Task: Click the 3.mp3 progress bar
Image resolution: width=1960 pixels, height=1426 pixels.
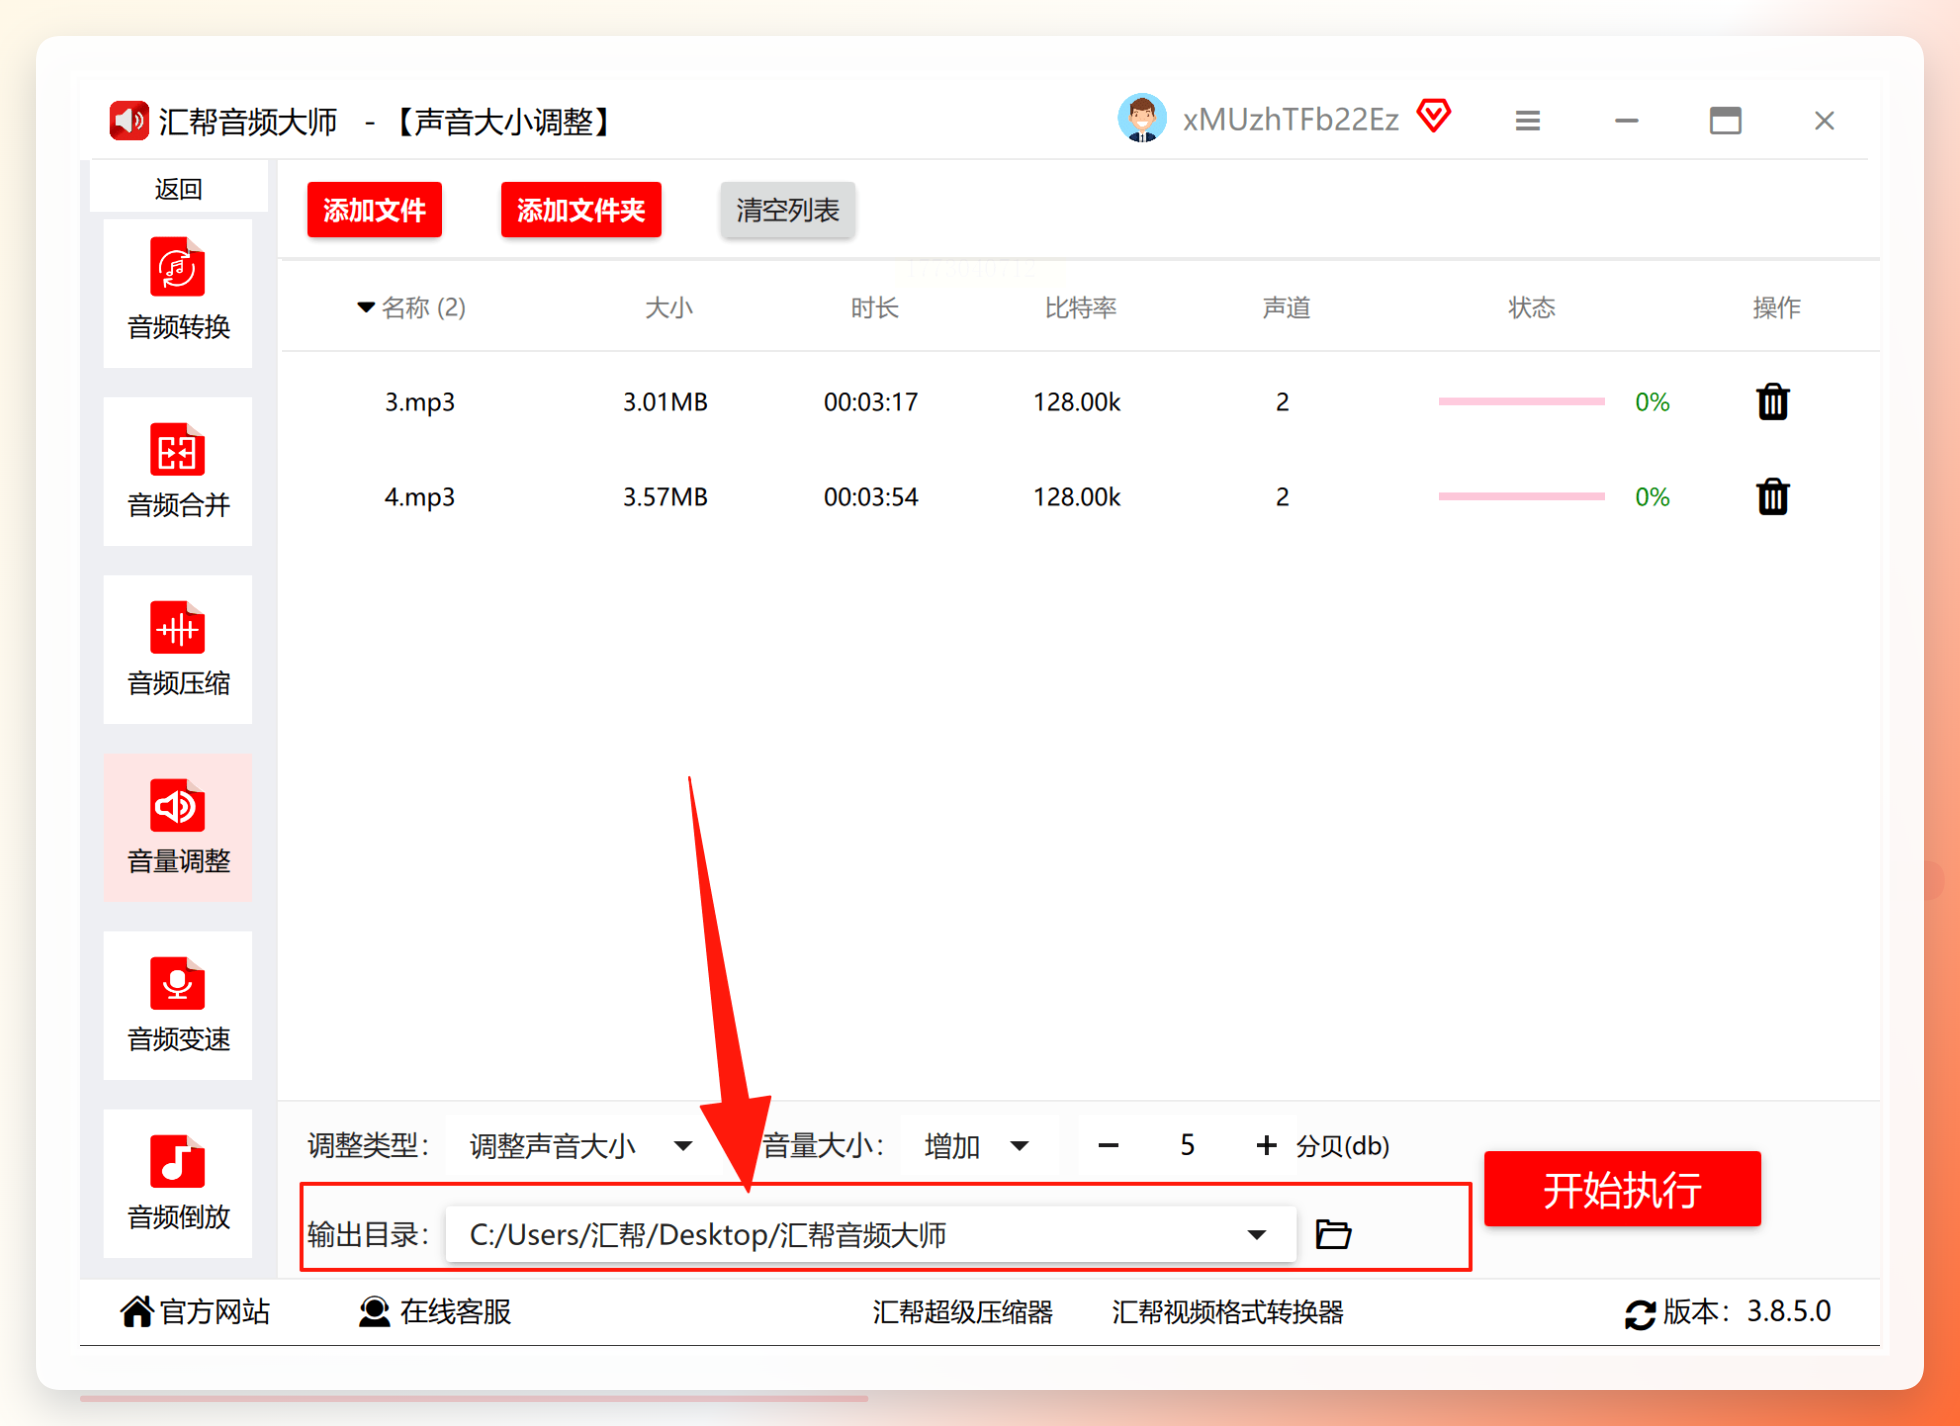Action: [x=1521, y=402]
